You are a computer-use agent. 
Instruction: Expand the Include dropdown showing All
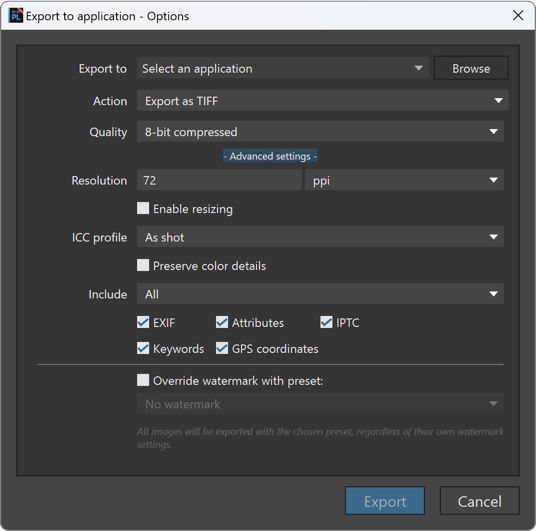click(x=320, y=294)
